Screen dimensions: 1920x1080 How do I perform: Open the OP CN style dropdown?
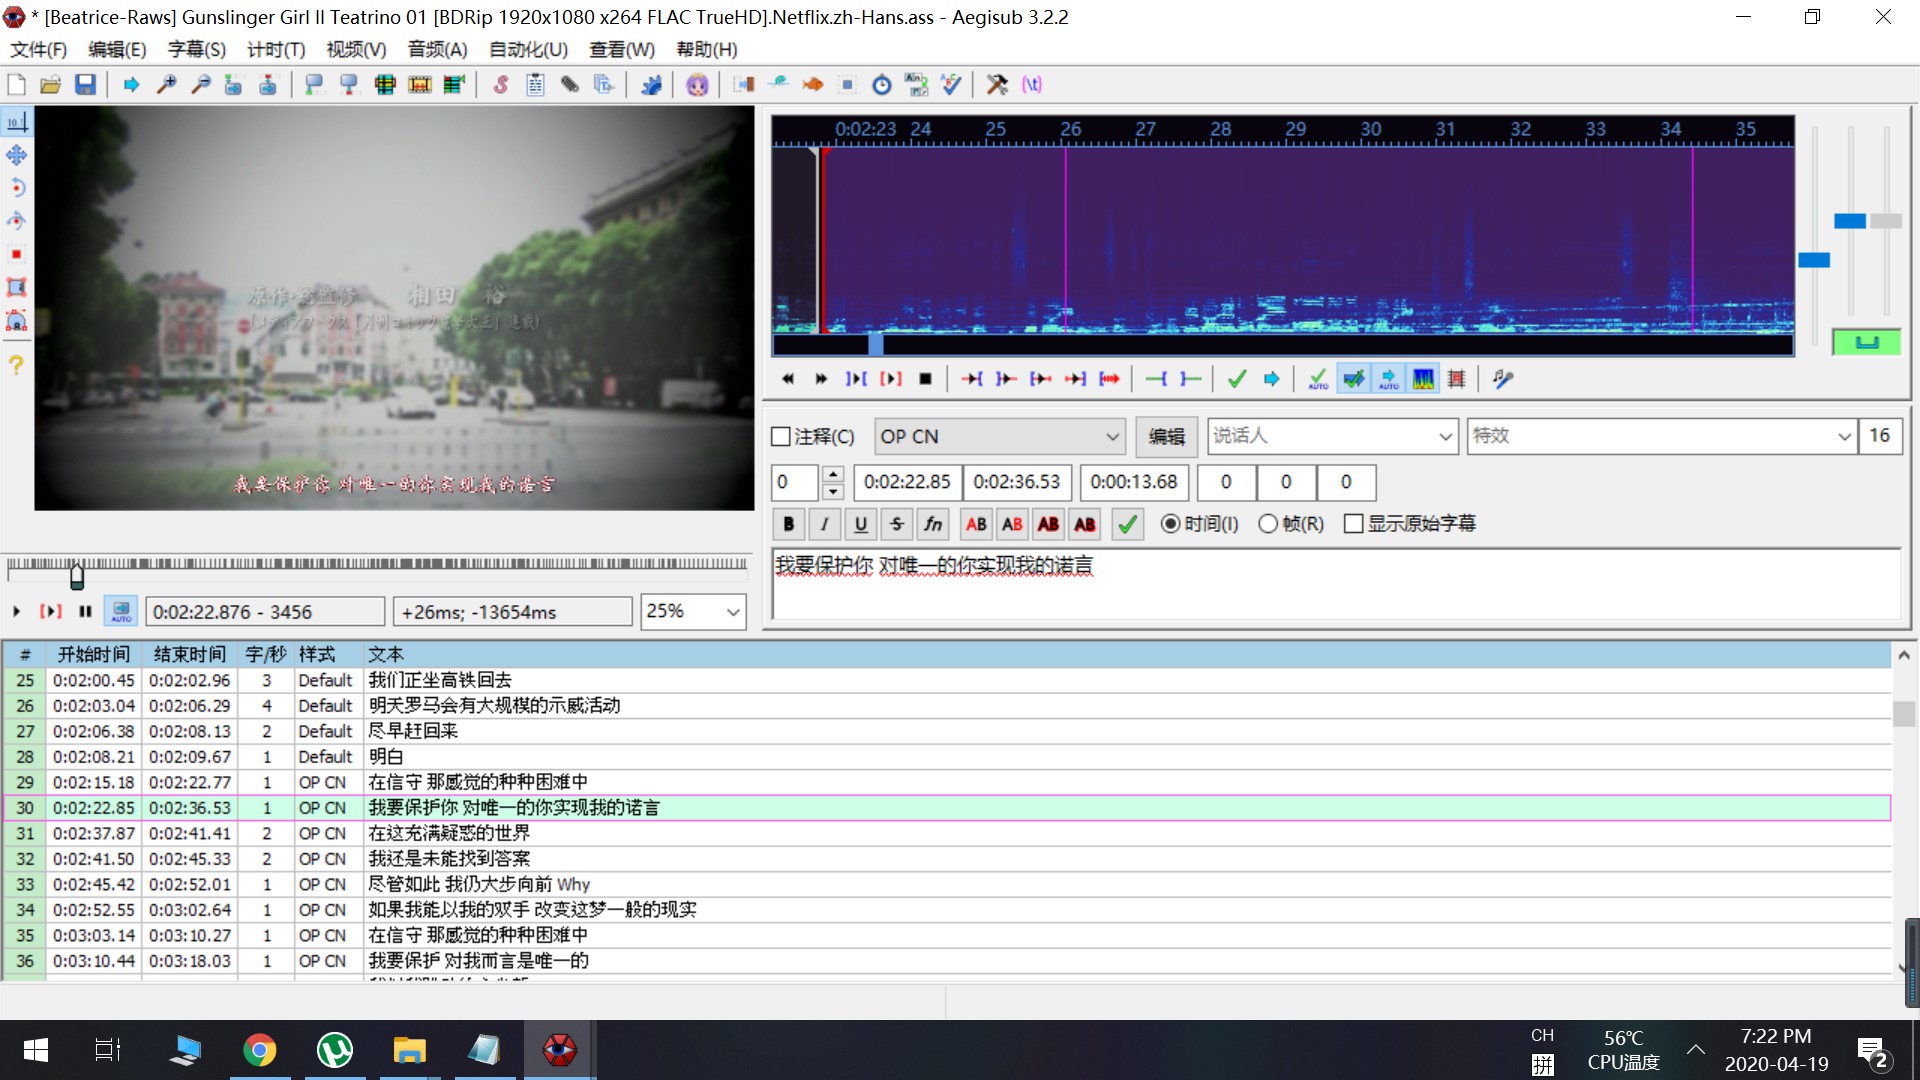pos(1000,437)
